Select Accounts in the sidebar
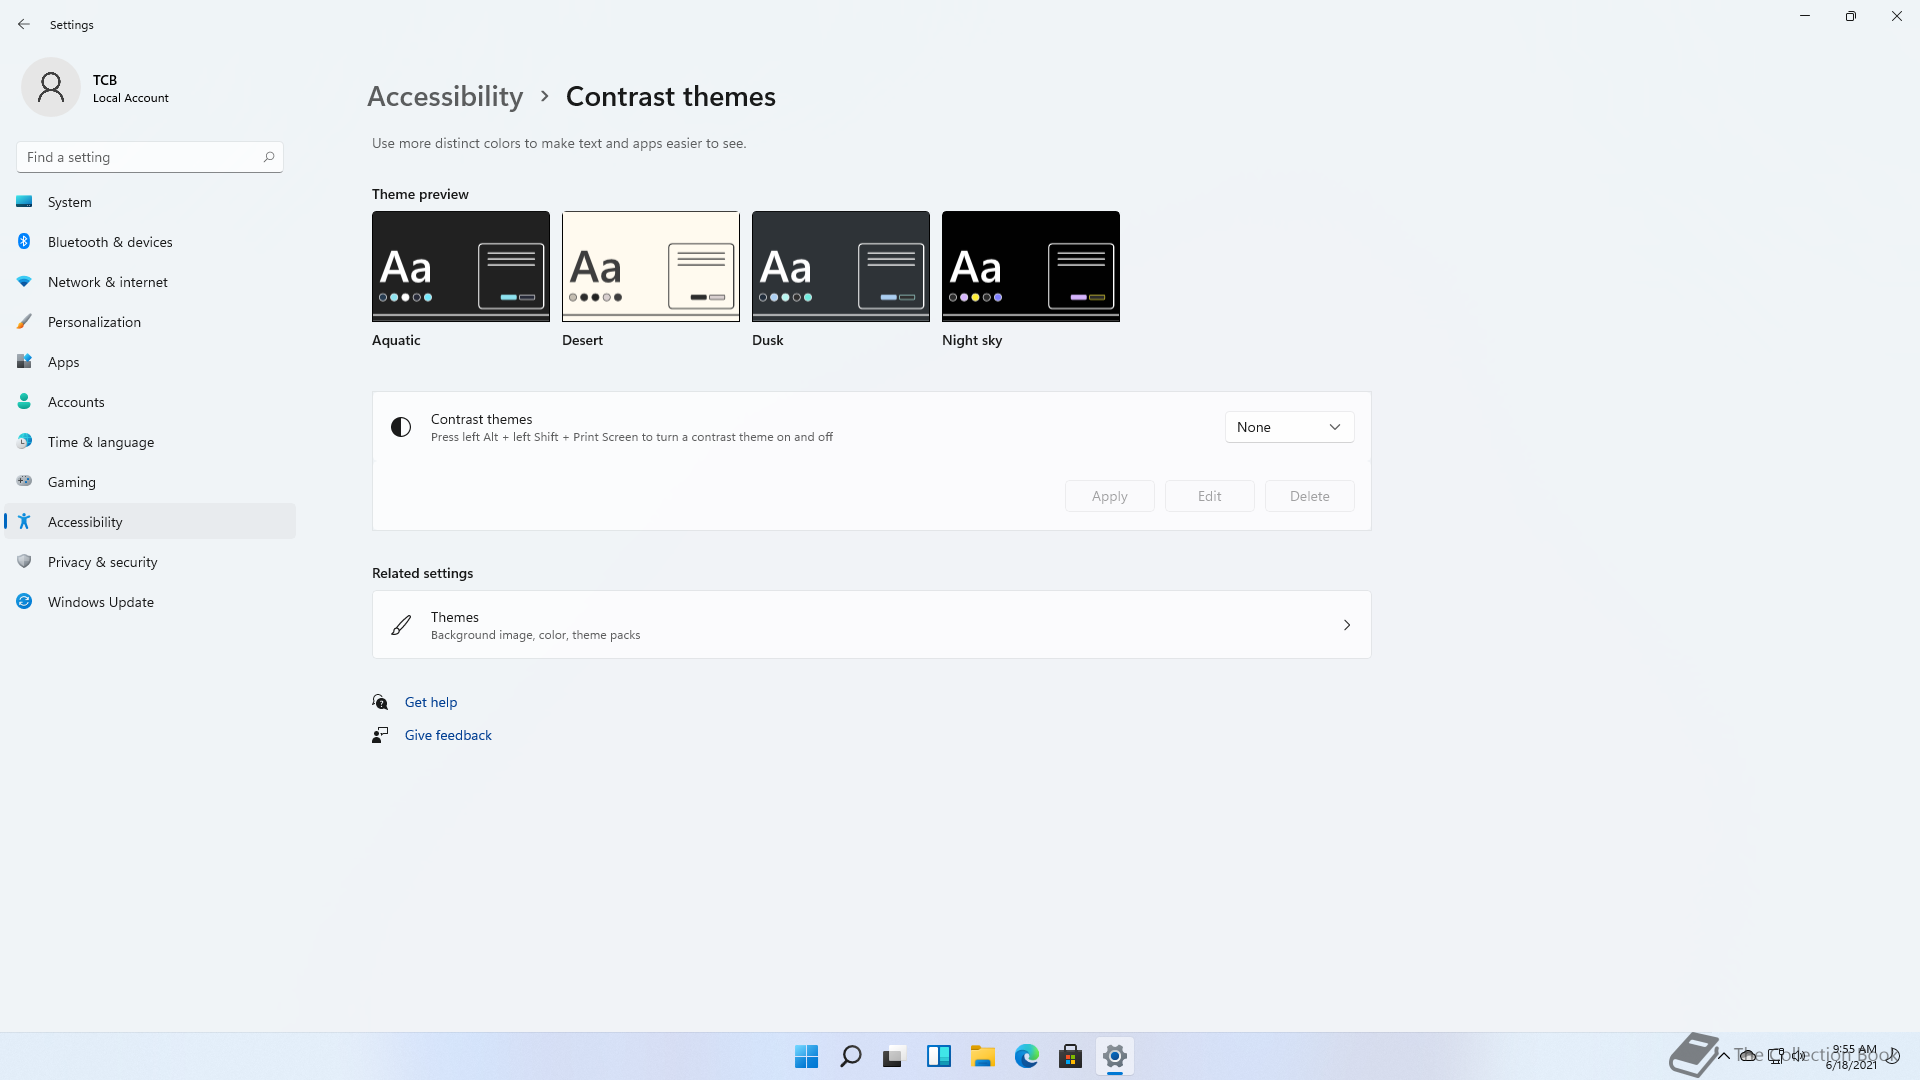 pyautogui.click(x=150, y=402)
